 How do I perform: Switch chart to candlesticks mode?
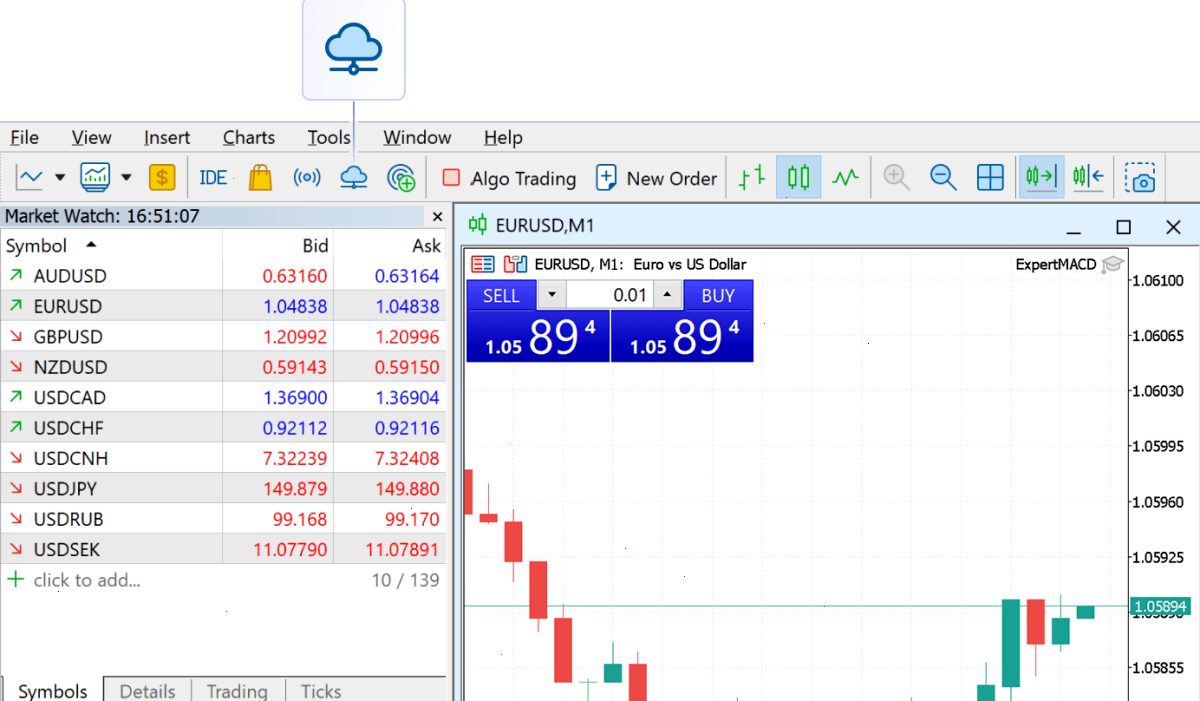point(798,178)
